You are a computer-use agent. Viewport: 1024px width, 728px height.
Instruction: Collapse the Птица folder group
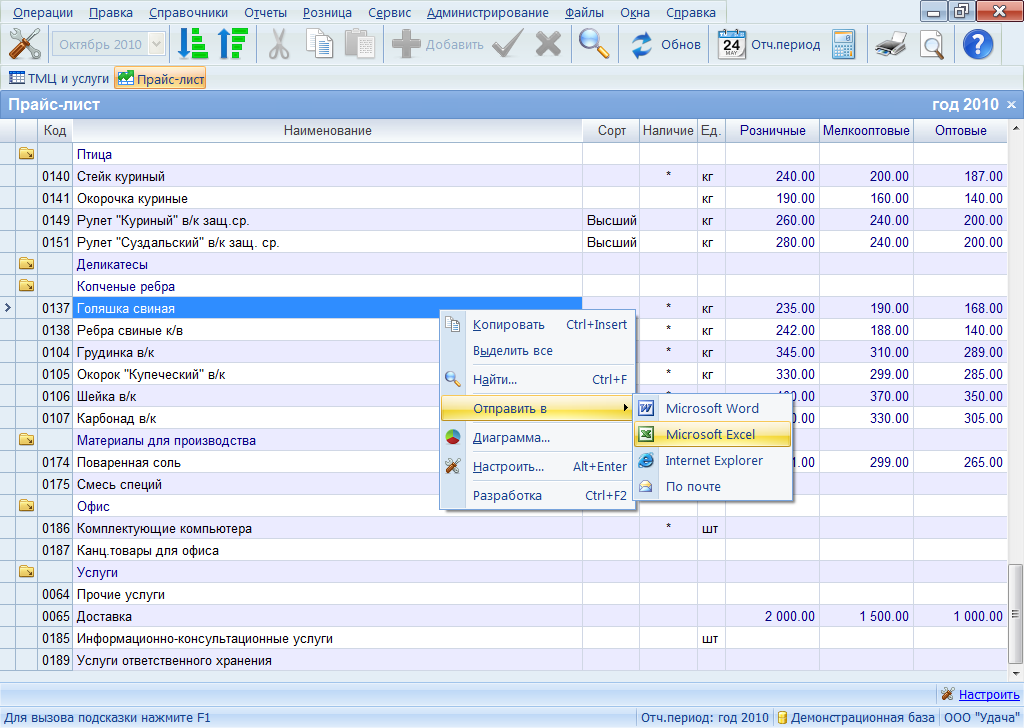coord(26,154)
